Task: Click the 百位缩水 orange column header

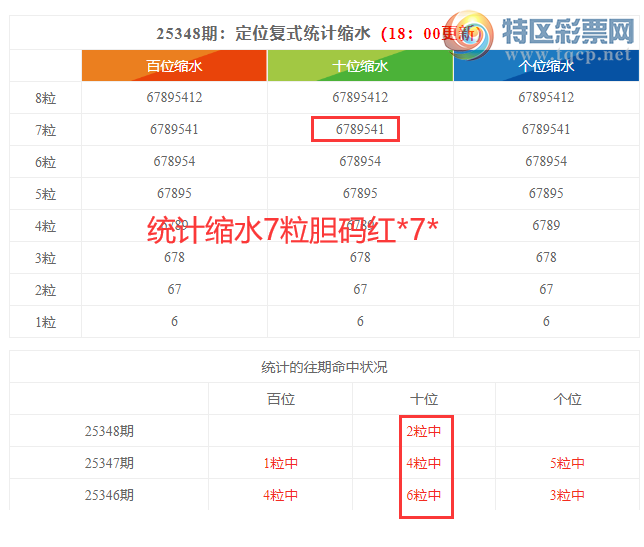Action: tap(174, 66)
